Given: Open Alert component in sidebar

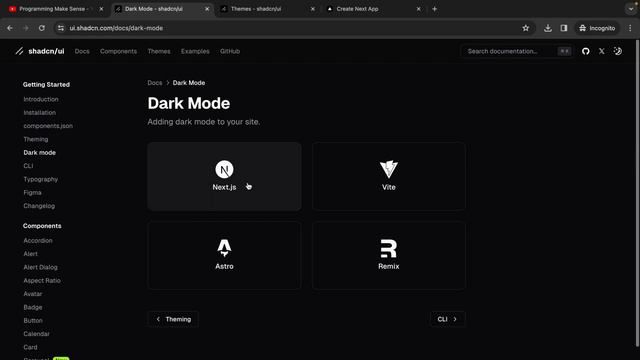Looking at the screenshot, I should pos(30,253).
